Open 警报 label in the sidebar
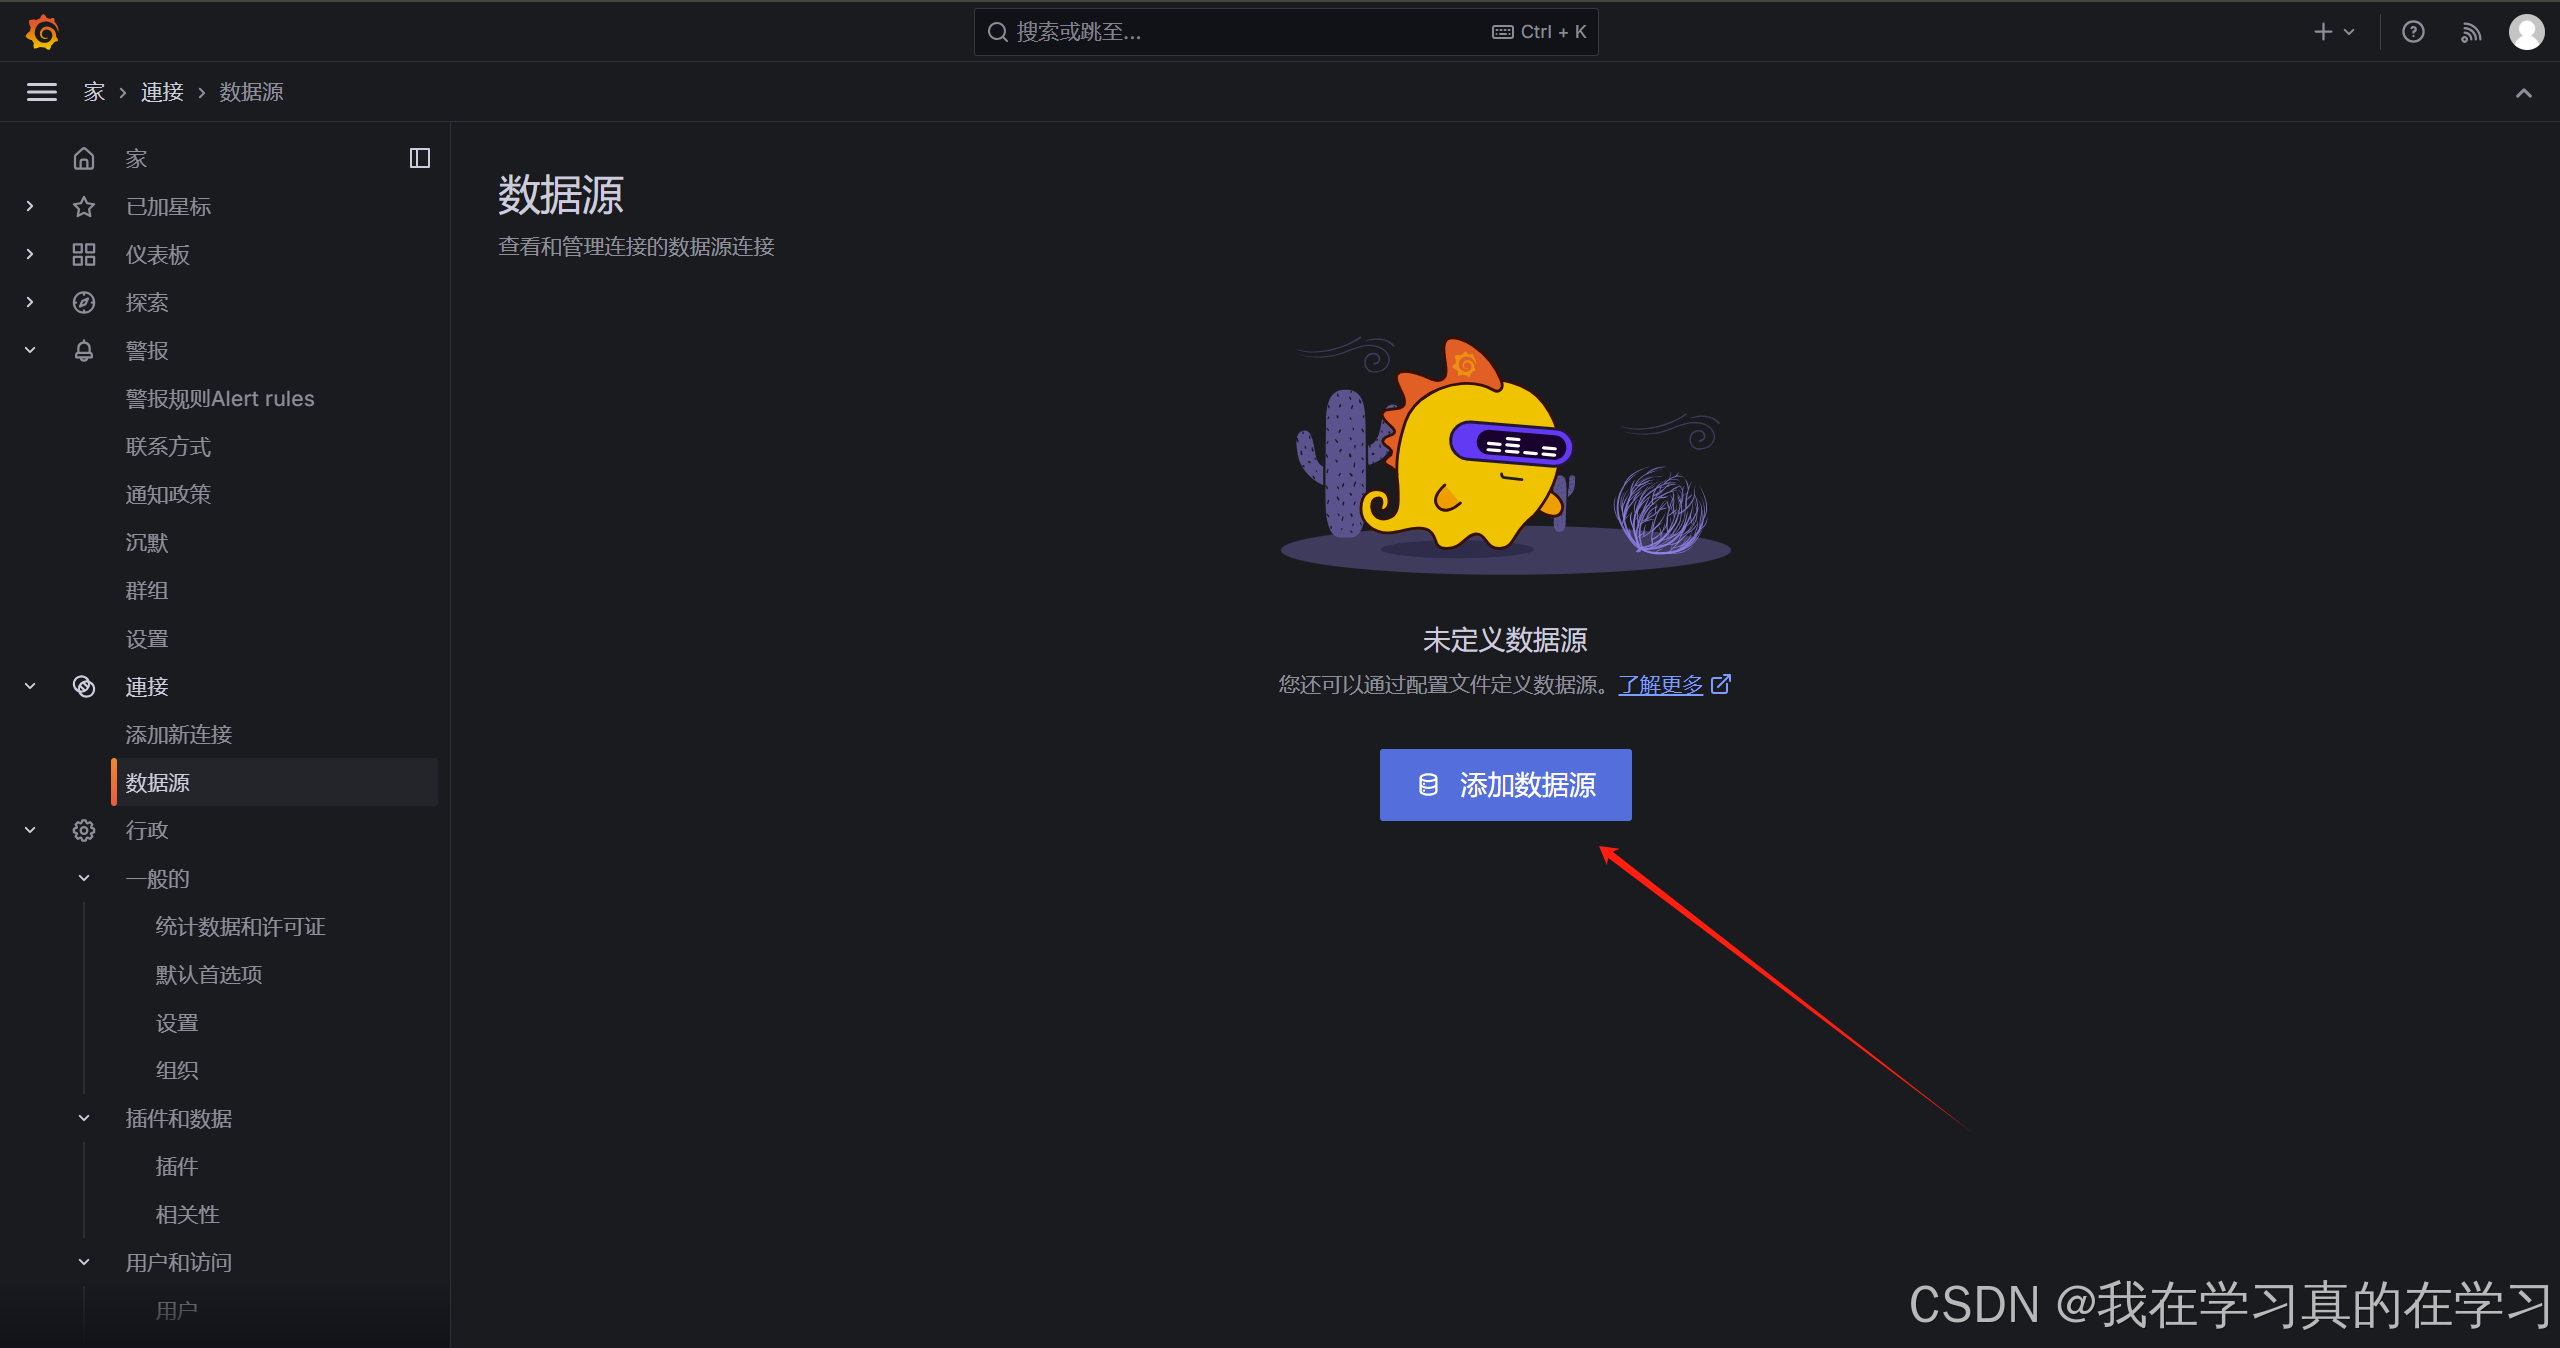This screenshot has width=2560, height=1348. pyautogui.click(x=147, y=350)
